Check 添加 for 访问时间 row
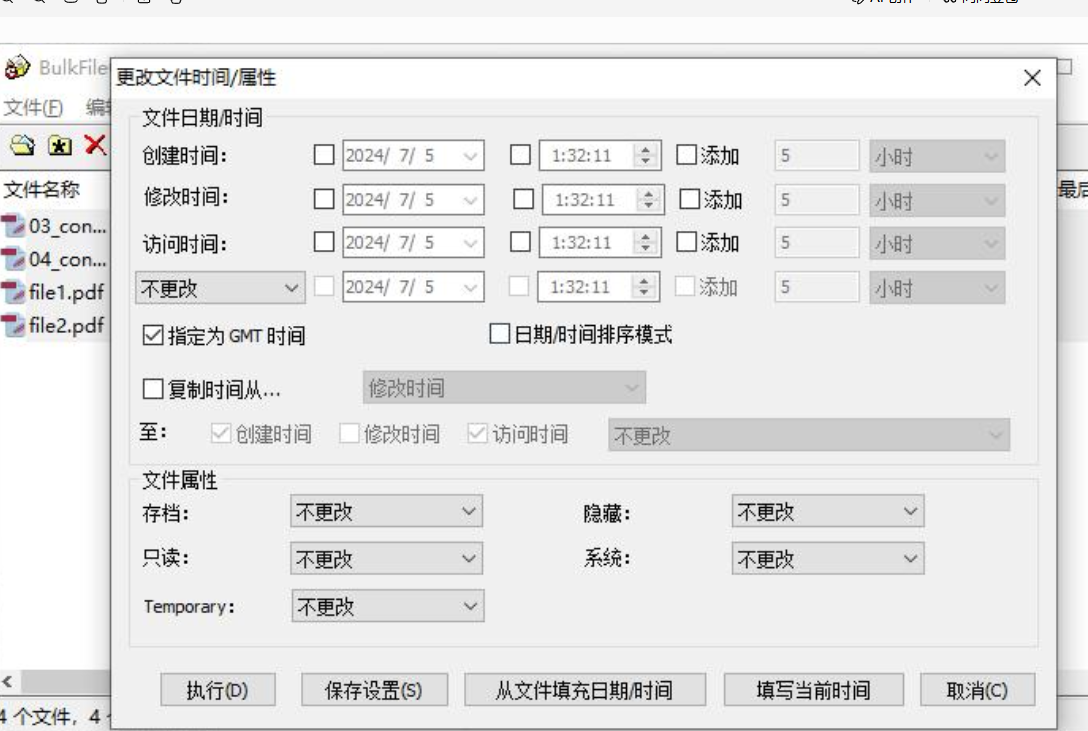1088x731 pixels. pos(686,242)
